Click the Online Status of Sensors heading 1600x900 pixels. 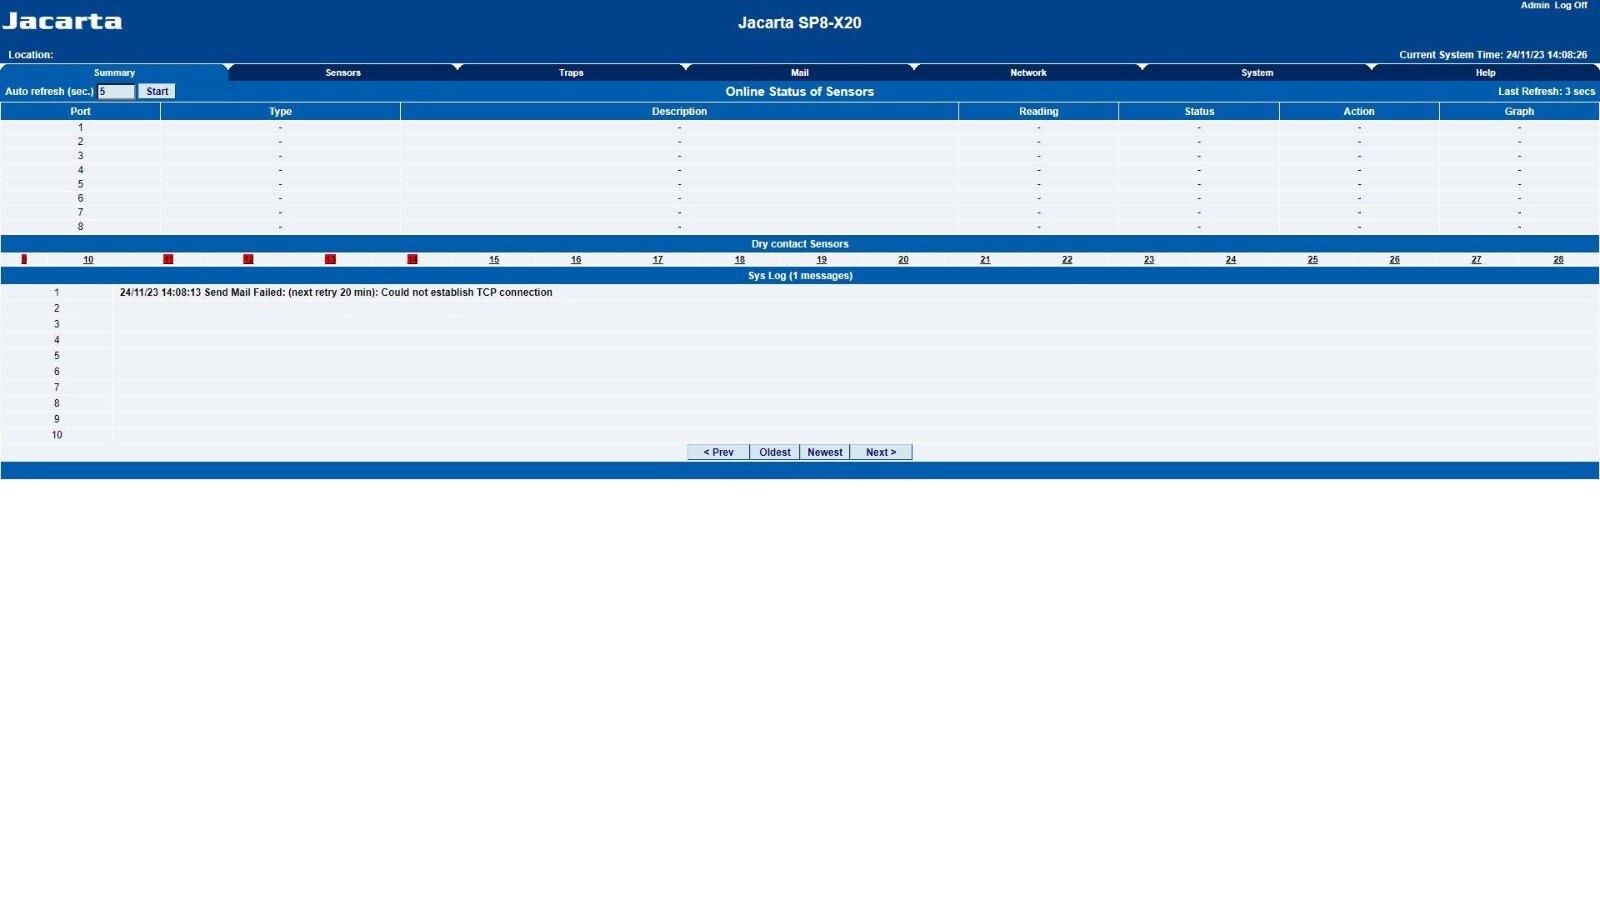tap(800, 91)
